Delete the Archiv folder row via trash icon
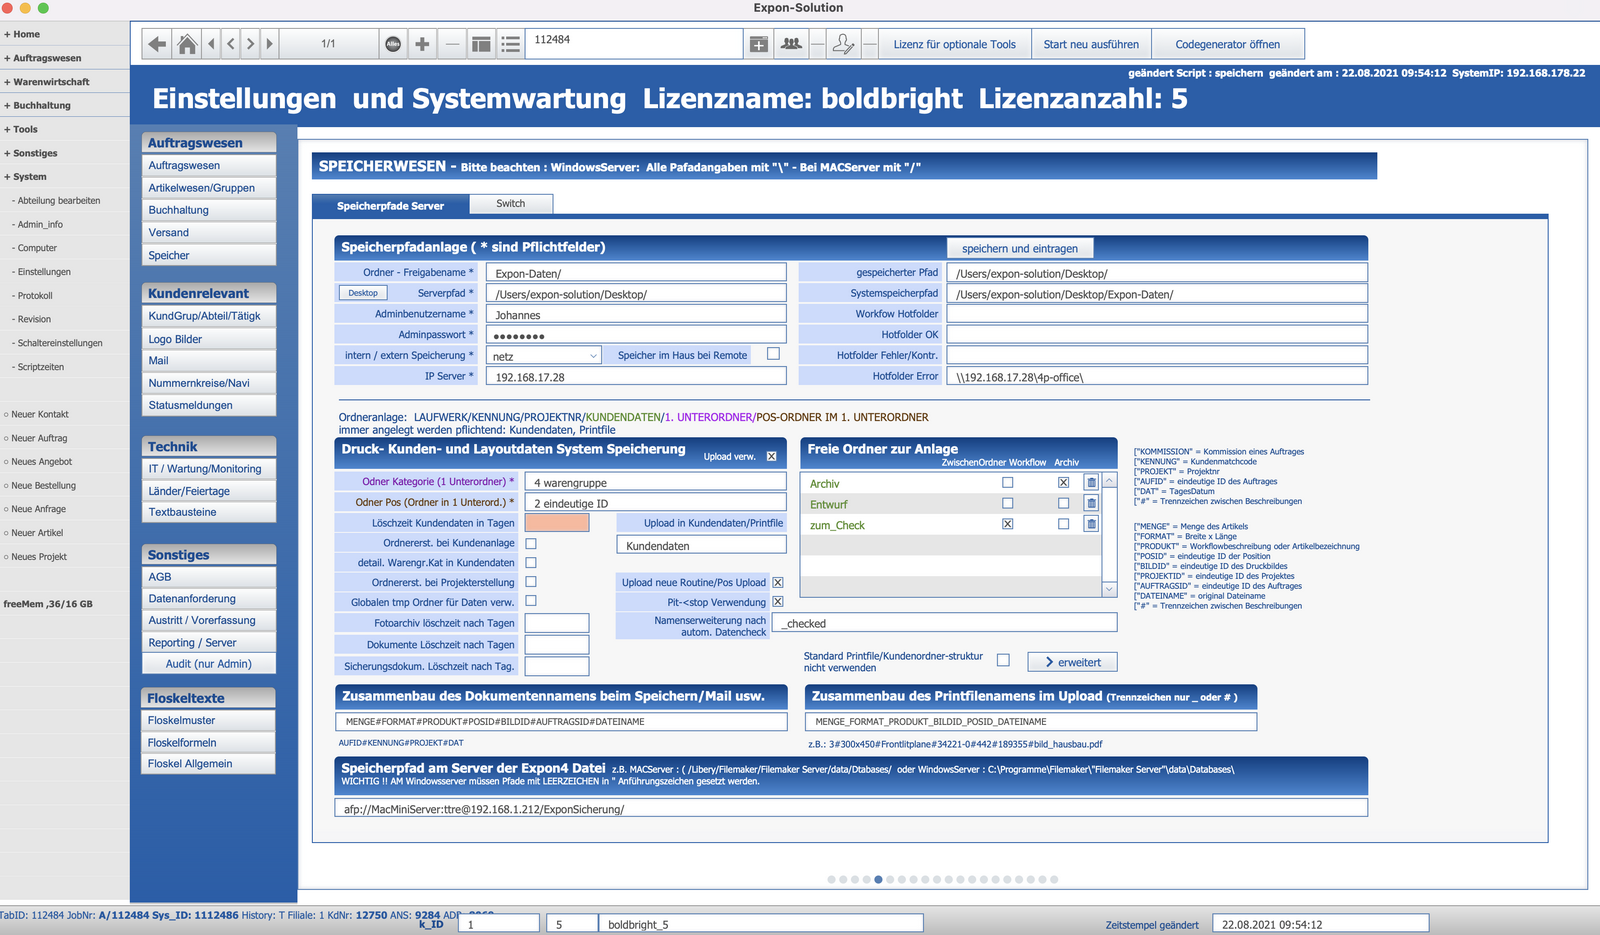 pos(1091,482)
